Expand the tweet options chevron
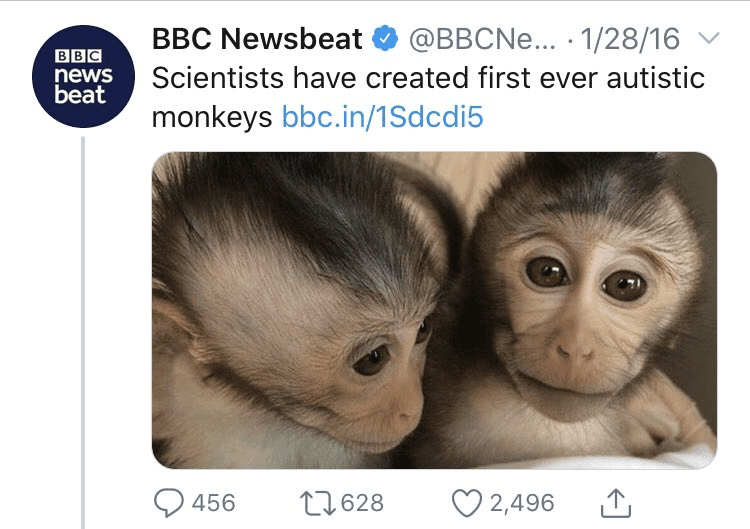This screenshot has height=529, width=750. tap(709, 37)
